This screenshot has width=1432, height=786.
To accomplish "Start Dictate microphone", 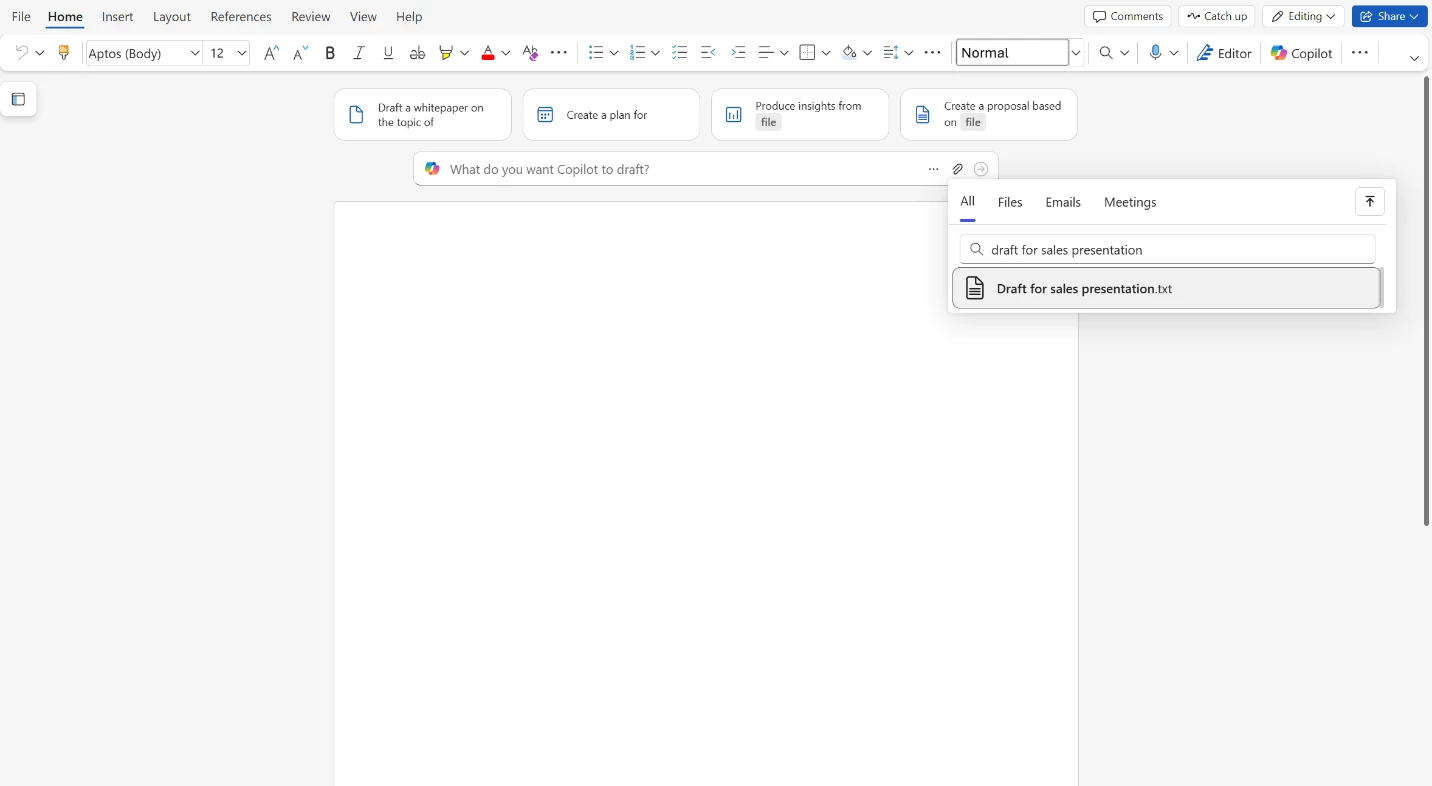I will [1155, 53].
